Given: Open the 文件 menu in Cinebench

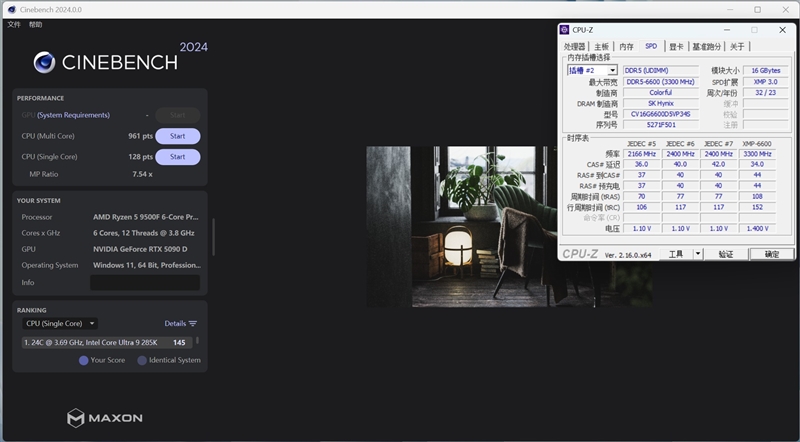Looking at the screenshot, I should click(14, 24).
